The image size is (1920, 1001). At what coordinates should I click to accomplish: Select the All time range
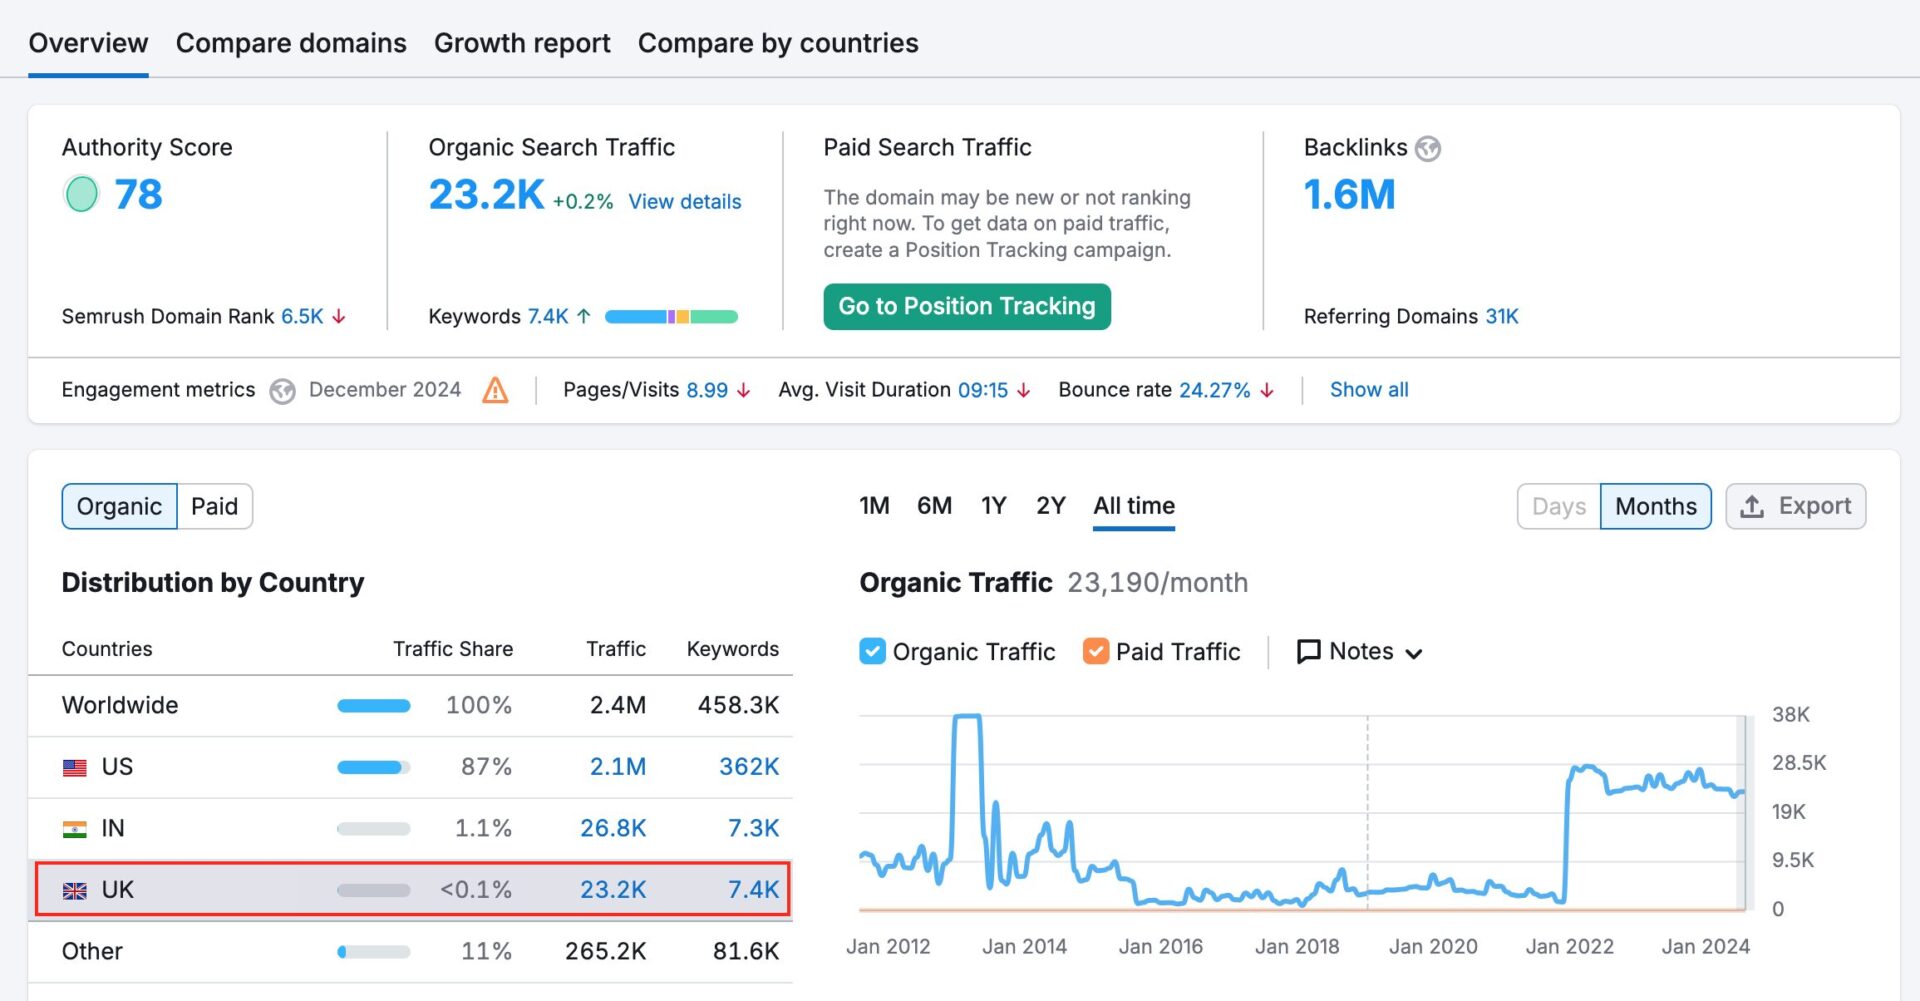pos(1134,506)
